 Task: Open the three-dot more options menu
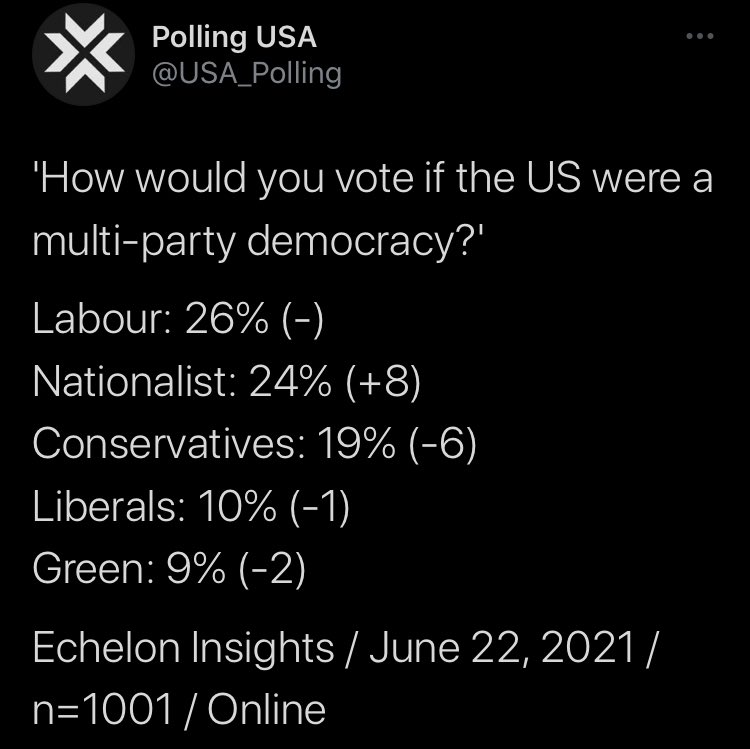tap(699, 36)
